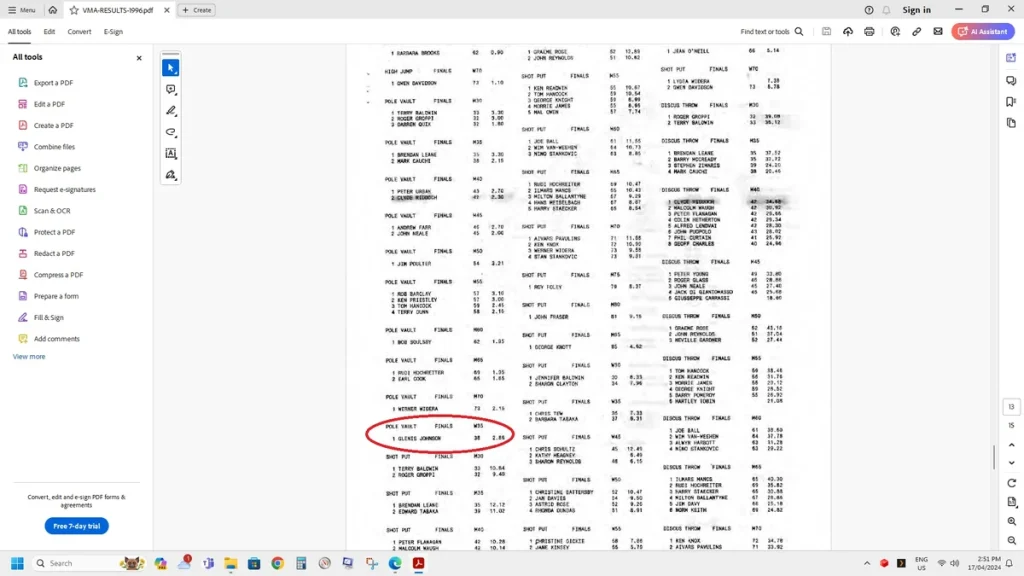Screen dimensions: 1024x576
Task: Switch to the Convert tab
Action: click(x=79, y=31)
